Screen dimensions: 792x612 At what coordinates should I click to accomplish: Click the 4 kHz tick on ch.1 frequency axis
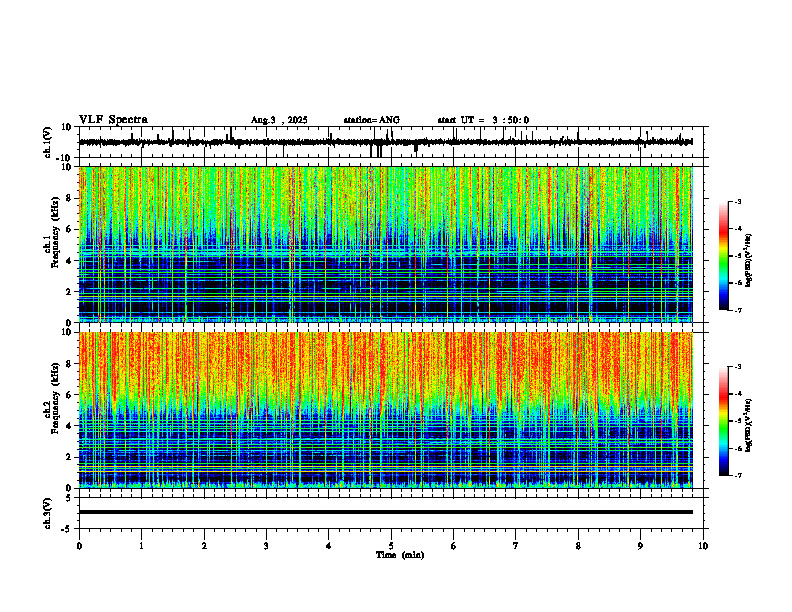tap(69, 261)
